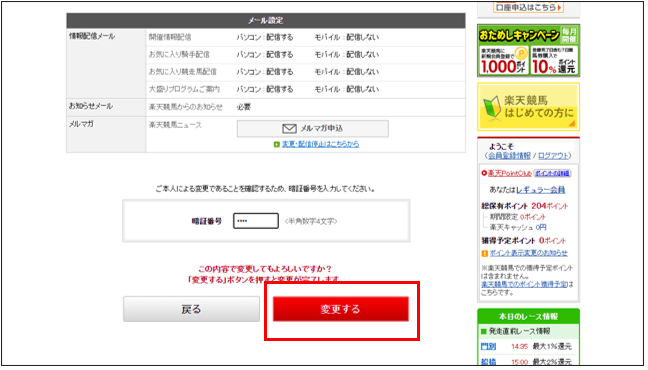Focus the 暗証番号 PIN input field

pyautogui.click(x=256, y=221)
